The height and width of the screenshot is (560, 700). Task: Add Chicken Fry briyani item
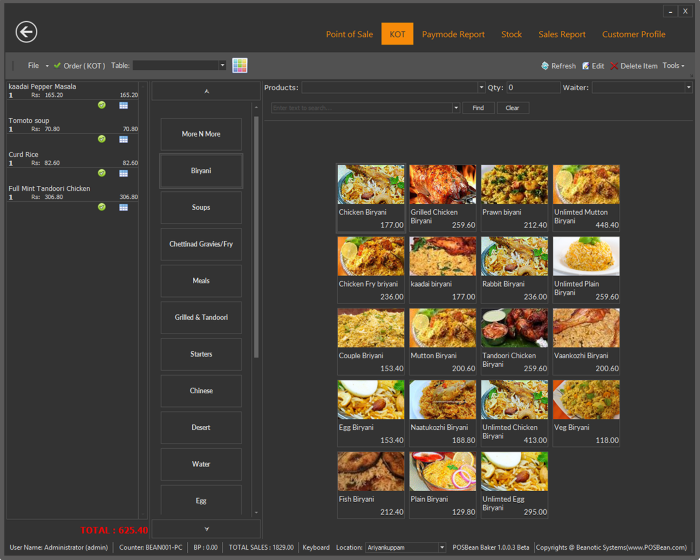tap(371, 270)
